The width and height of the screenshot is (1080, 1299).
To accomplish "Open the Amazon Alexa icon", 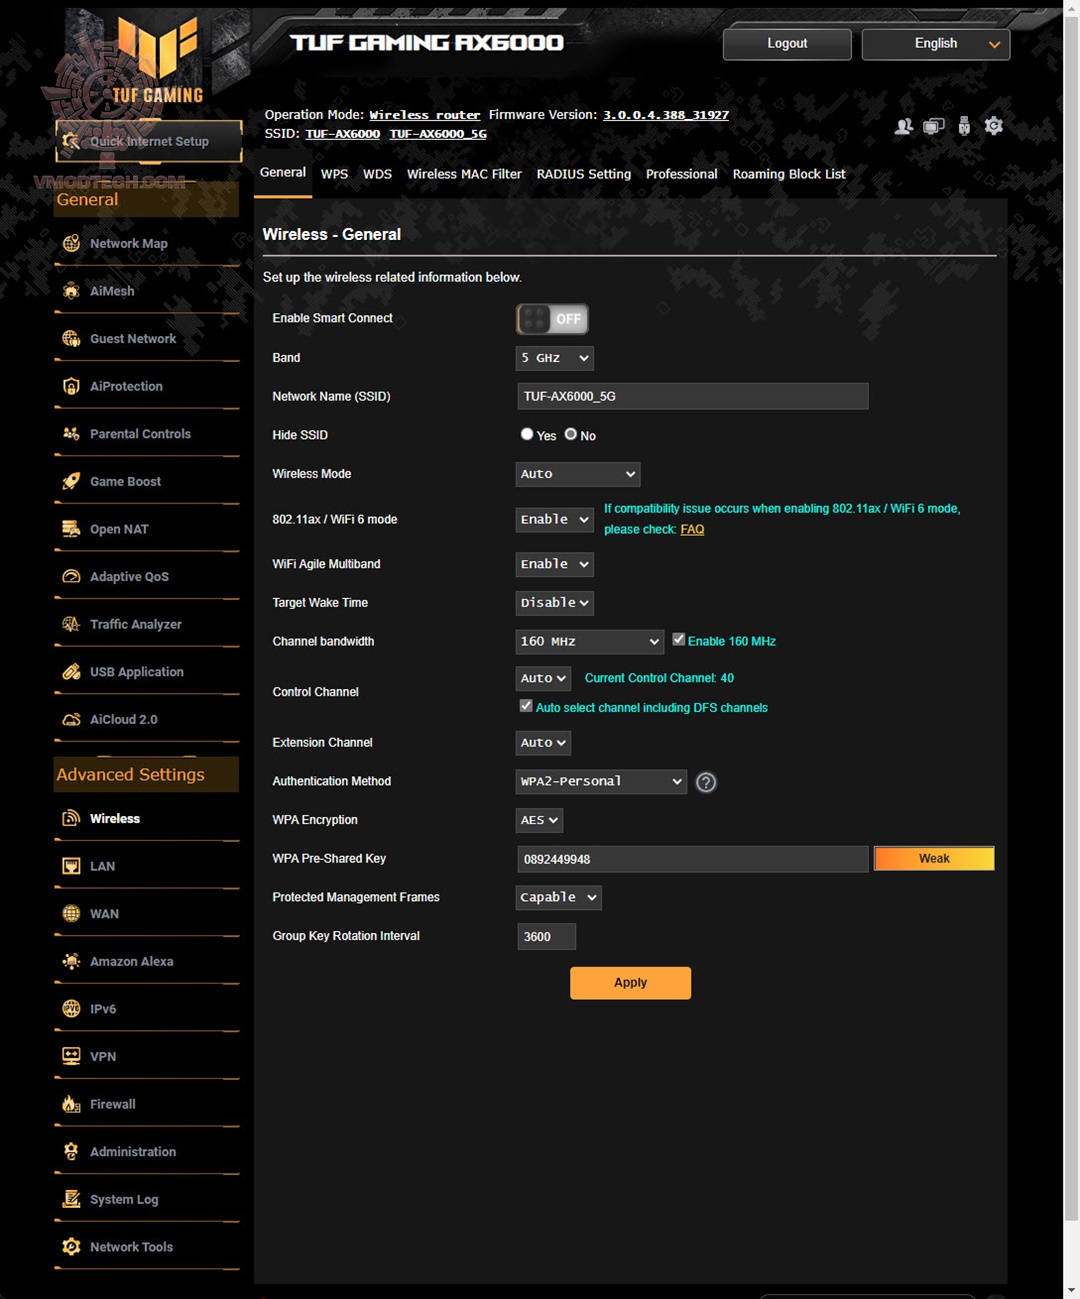I will (x=71, y=961).
